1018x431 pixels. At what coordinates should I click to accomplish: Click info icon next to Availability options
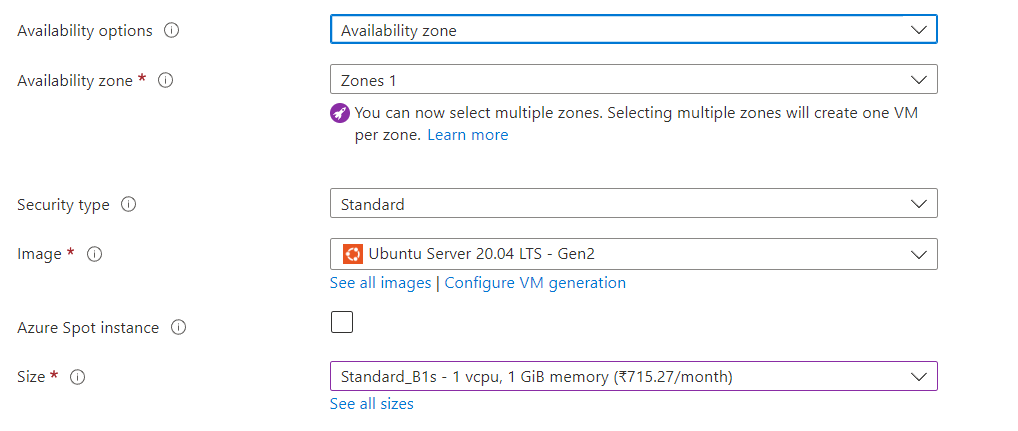(171, 31)
